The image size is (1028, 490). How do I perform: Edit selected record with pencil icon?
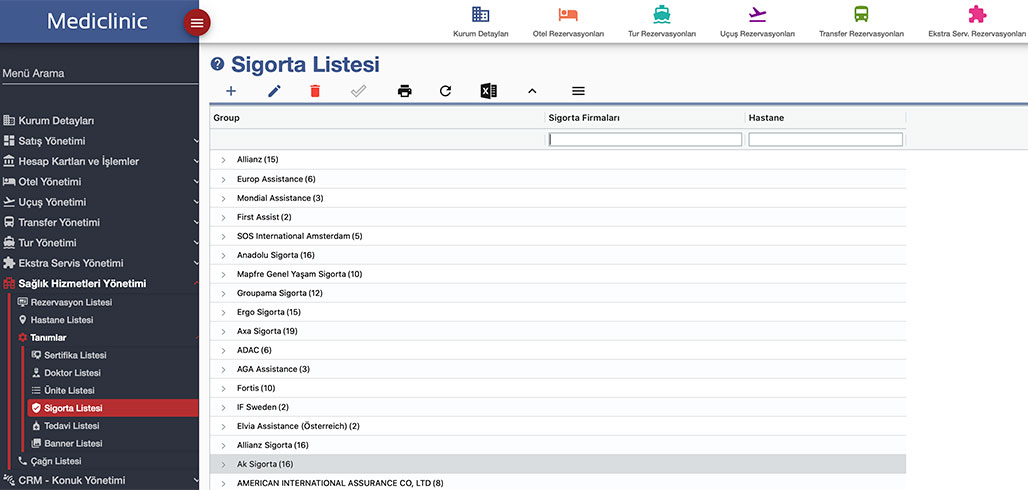coord(274,91)
